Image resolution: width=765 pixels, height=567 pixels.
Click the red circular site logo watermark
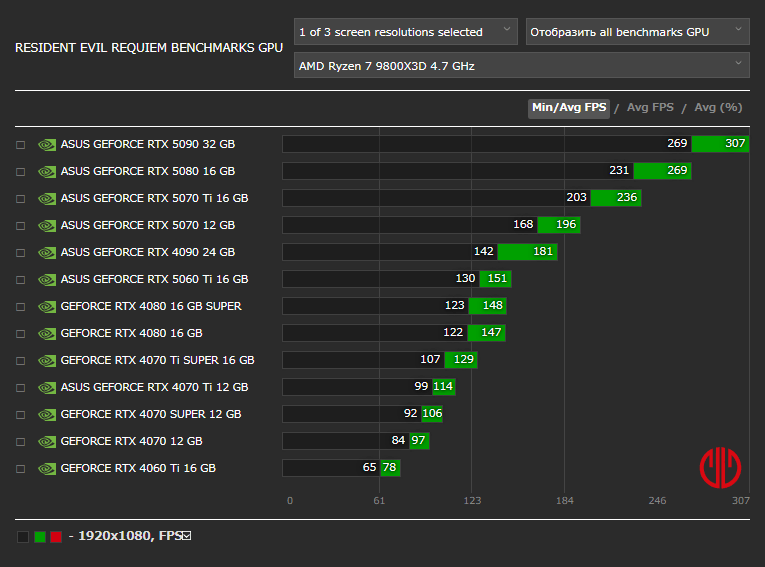pyautogui.click(x=719, y=465)
